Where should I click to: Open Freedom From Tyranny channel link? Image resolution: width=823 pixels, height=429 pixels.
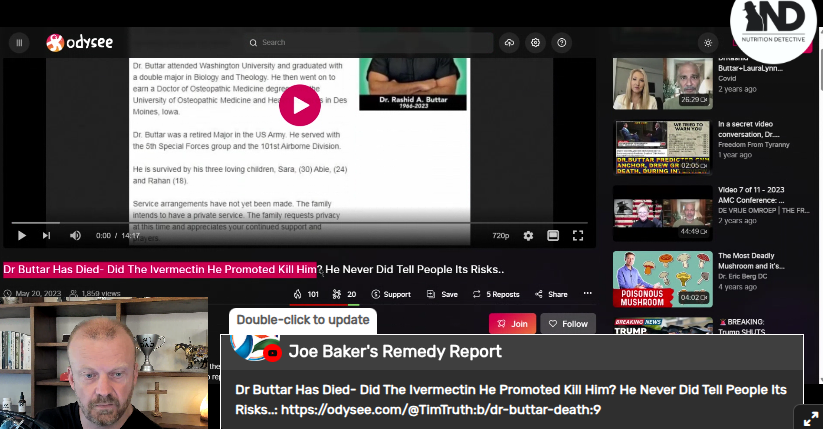(x=754, y=144)
